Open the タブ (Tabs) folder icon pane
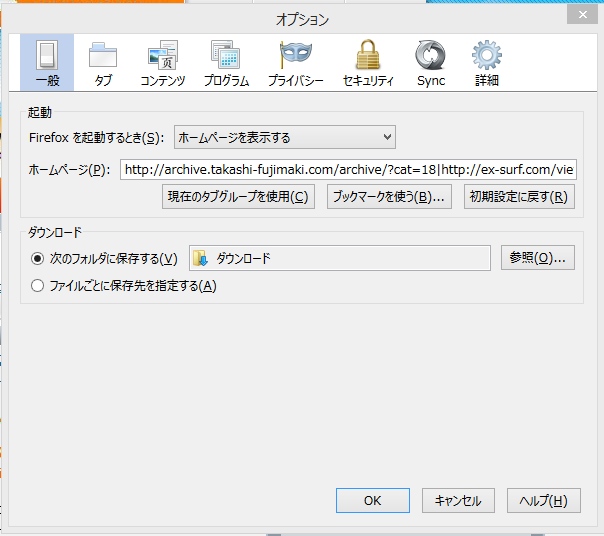Viewport: 604px width, 536px height. (103, 55)
